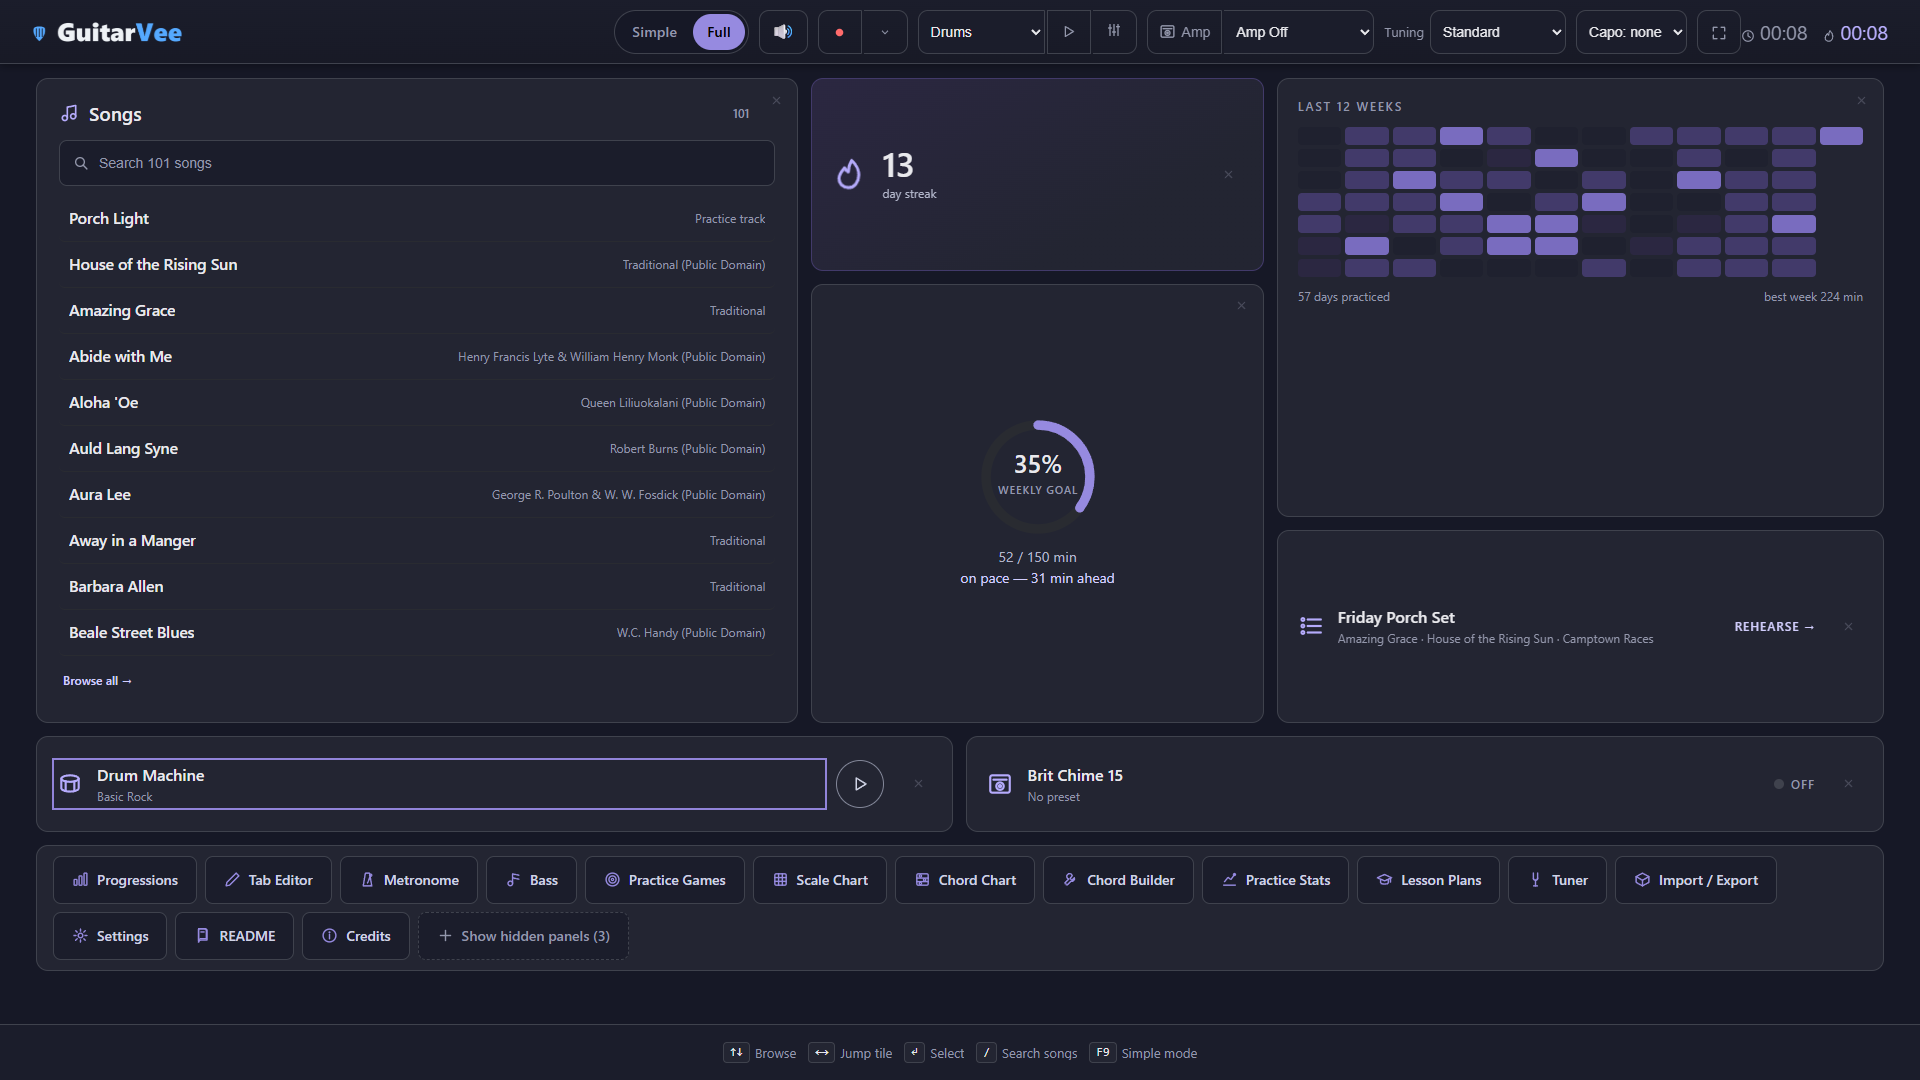
Task: Toggle the Brit Chime 15 OFF switch
Action: (x=1794, y=784)
